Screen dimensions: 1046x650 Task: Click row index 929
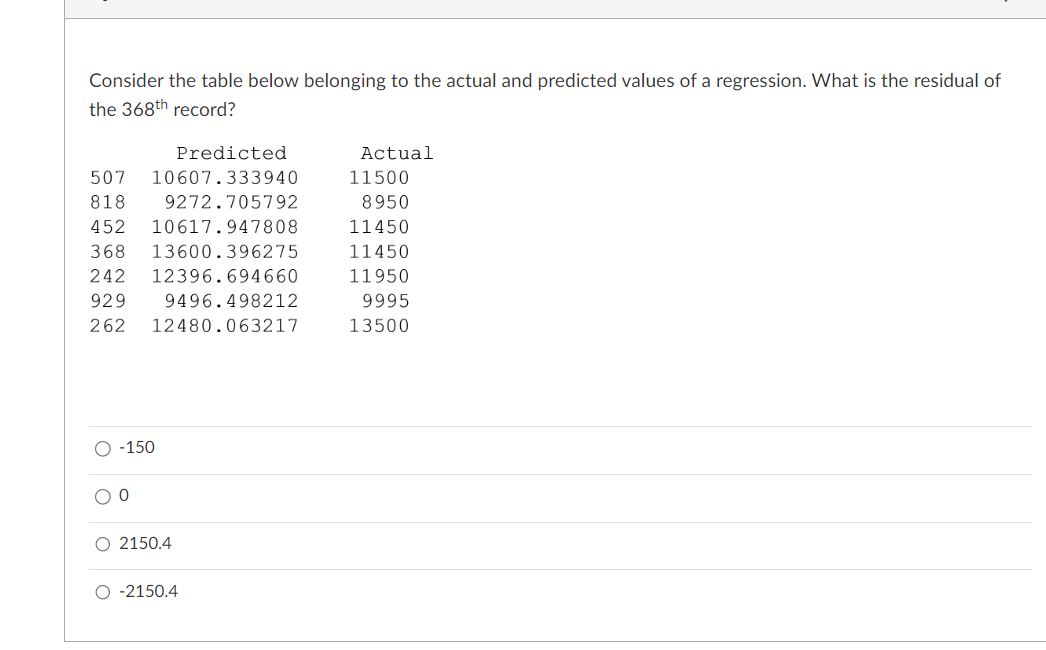108,301
